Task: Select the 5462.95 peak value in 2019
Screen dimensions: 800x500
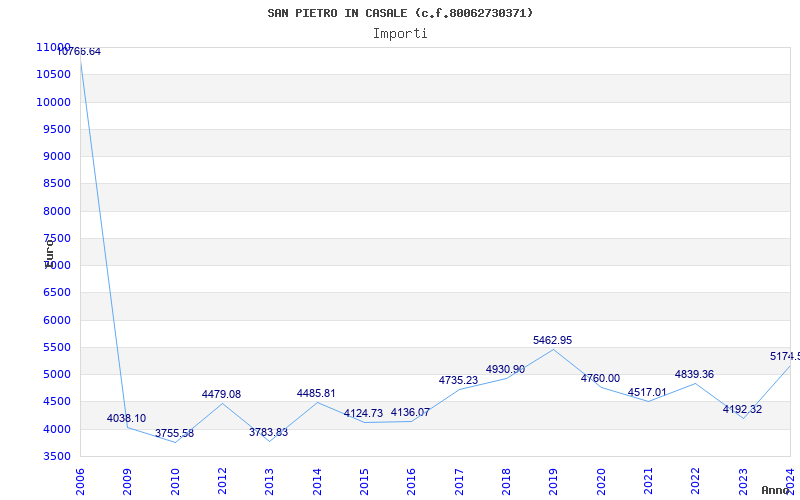Action: pyautogui.click(x=553, y=341)
